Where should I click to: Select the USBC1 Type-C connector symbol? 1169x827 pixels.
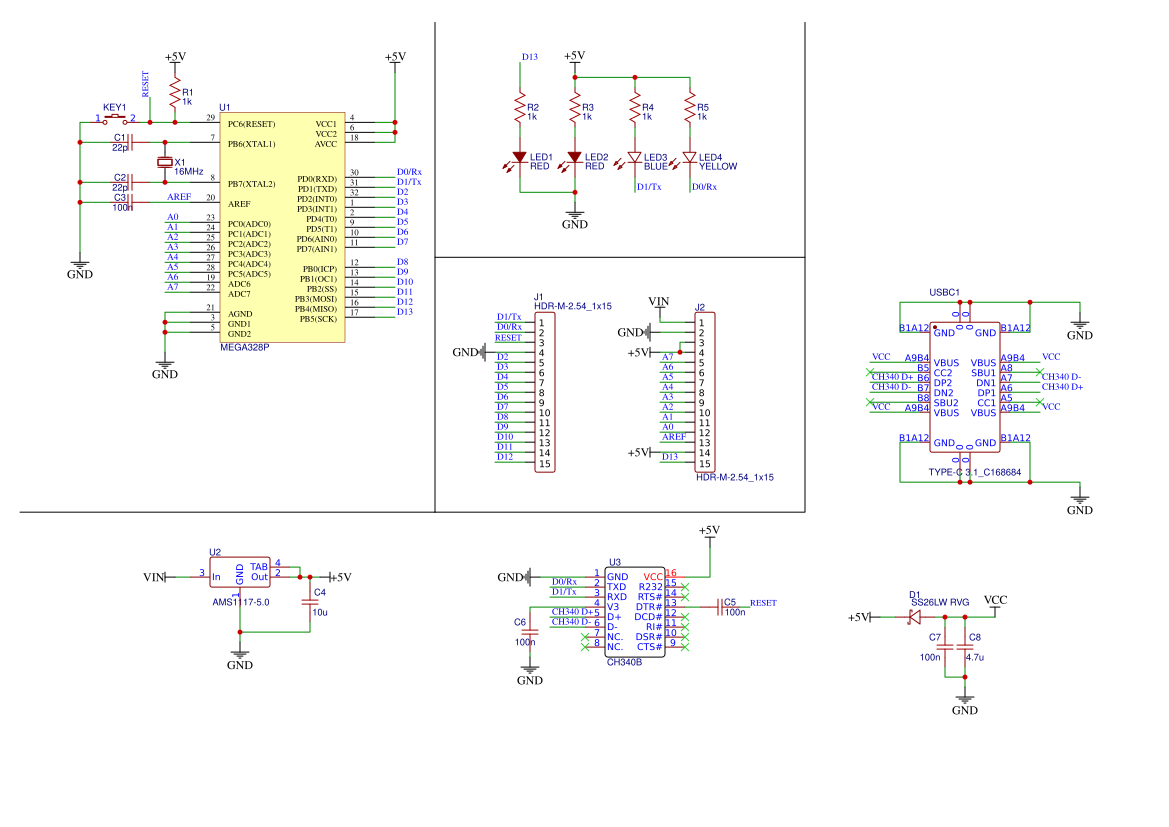pyautogui.click(x=965, y=387)
